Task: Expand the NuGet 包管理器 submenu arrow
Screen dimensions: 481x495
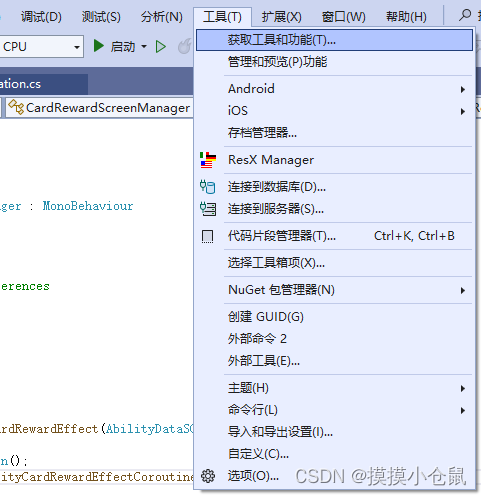Action: pyautogui.click(x=463, y=290)
